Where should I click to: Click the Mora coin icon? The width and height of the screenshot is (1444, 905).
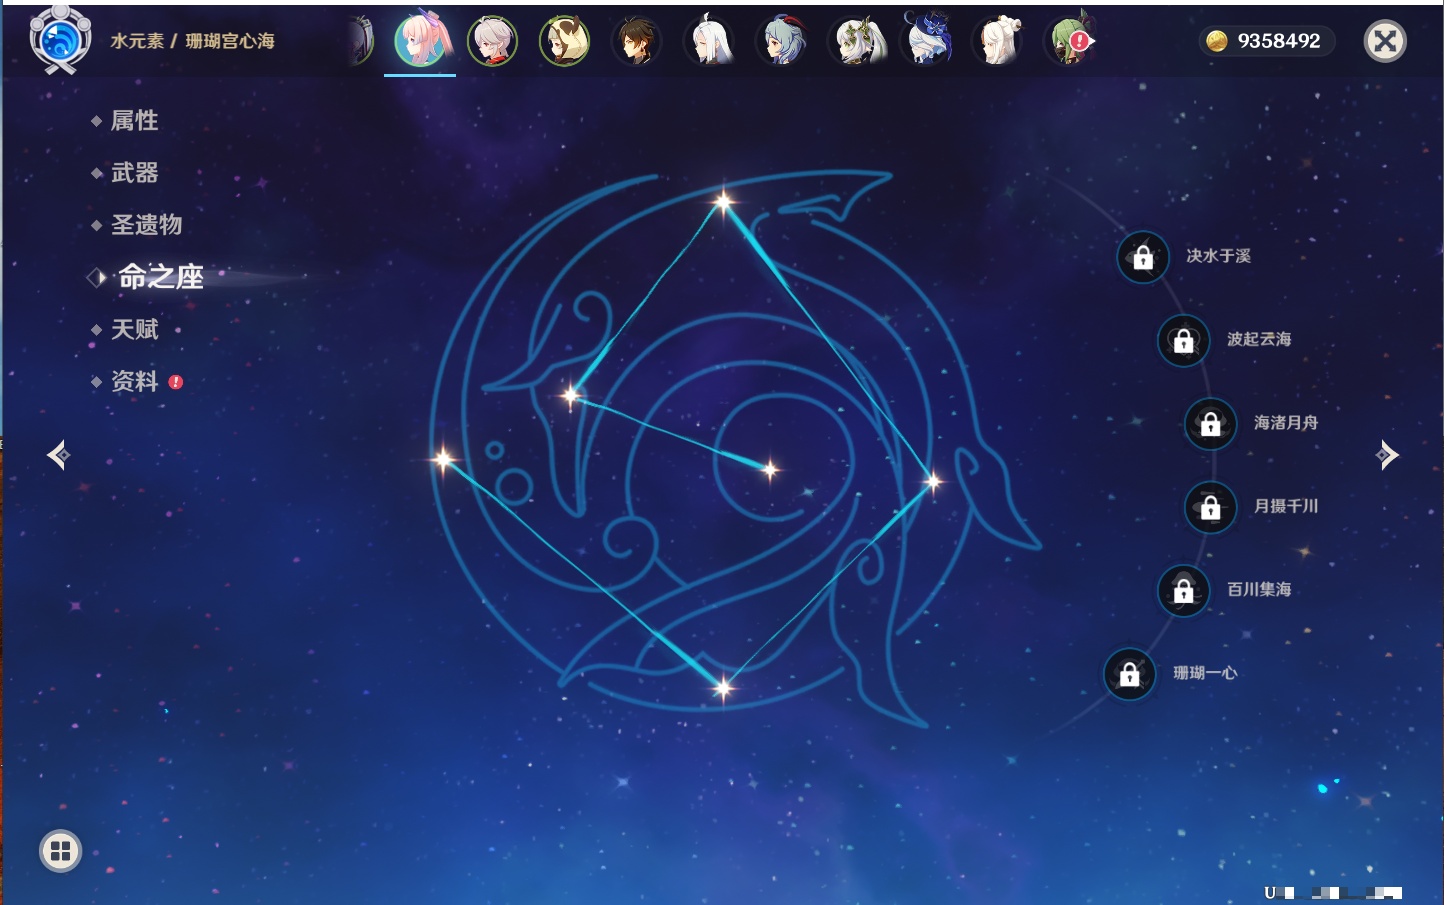coord(1216,41)
